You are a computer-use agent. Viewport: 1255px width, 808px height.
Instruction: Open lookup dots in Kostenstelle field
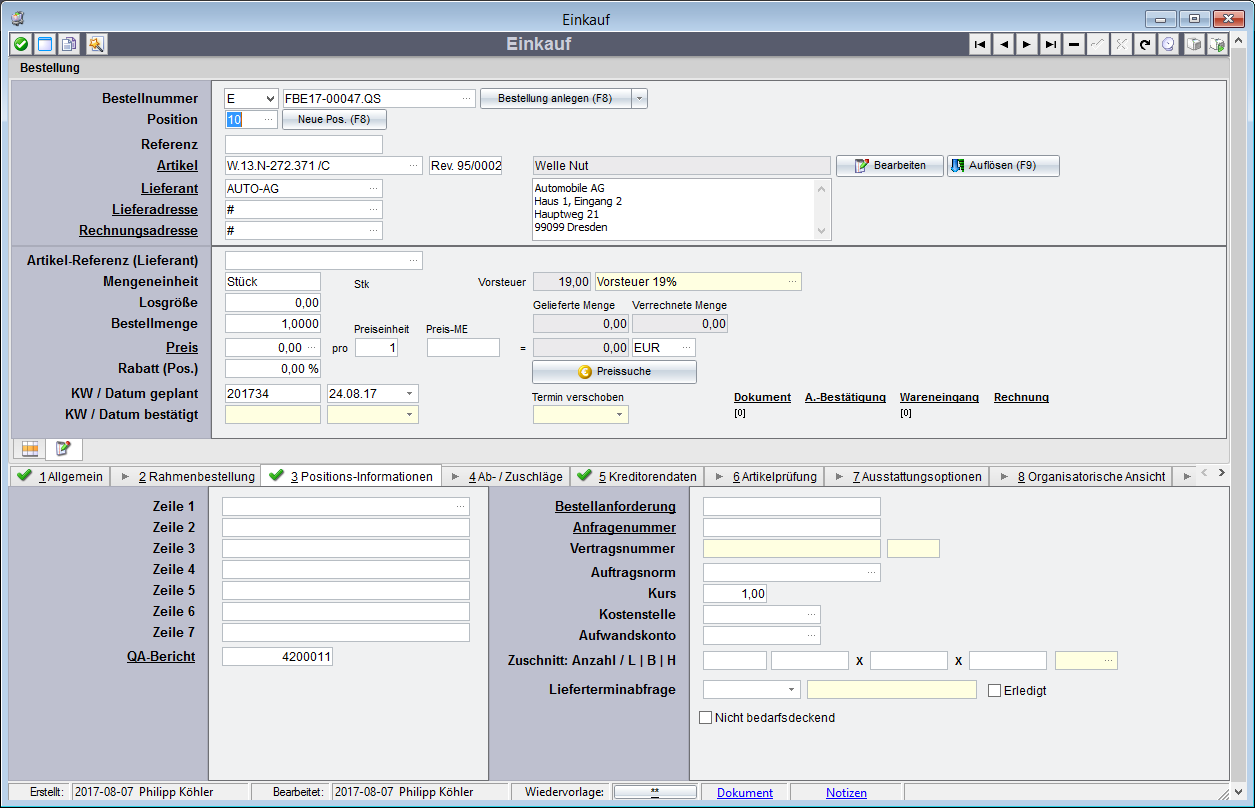[x=812, y=614]
